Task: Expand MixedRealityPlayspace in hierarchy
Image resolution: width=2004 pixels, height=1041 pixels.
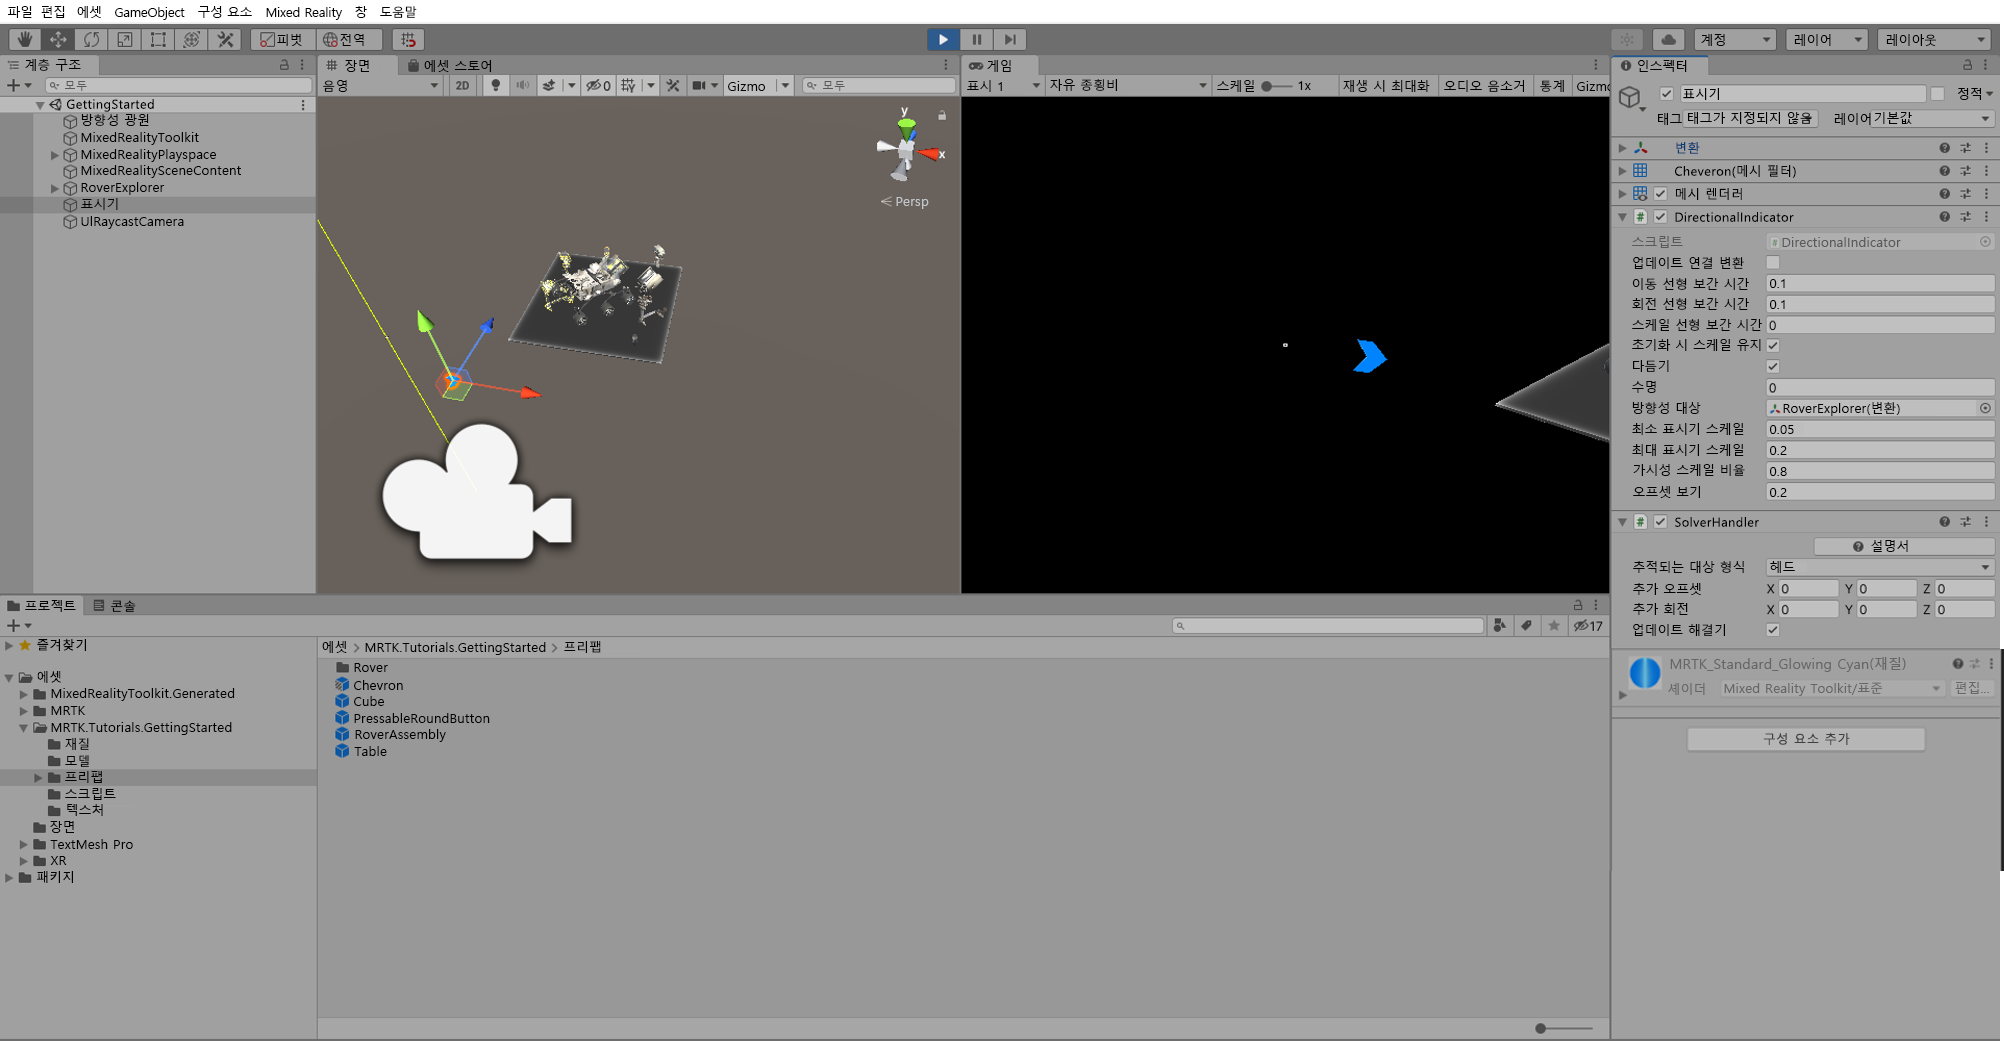Action: coord(55,155)
